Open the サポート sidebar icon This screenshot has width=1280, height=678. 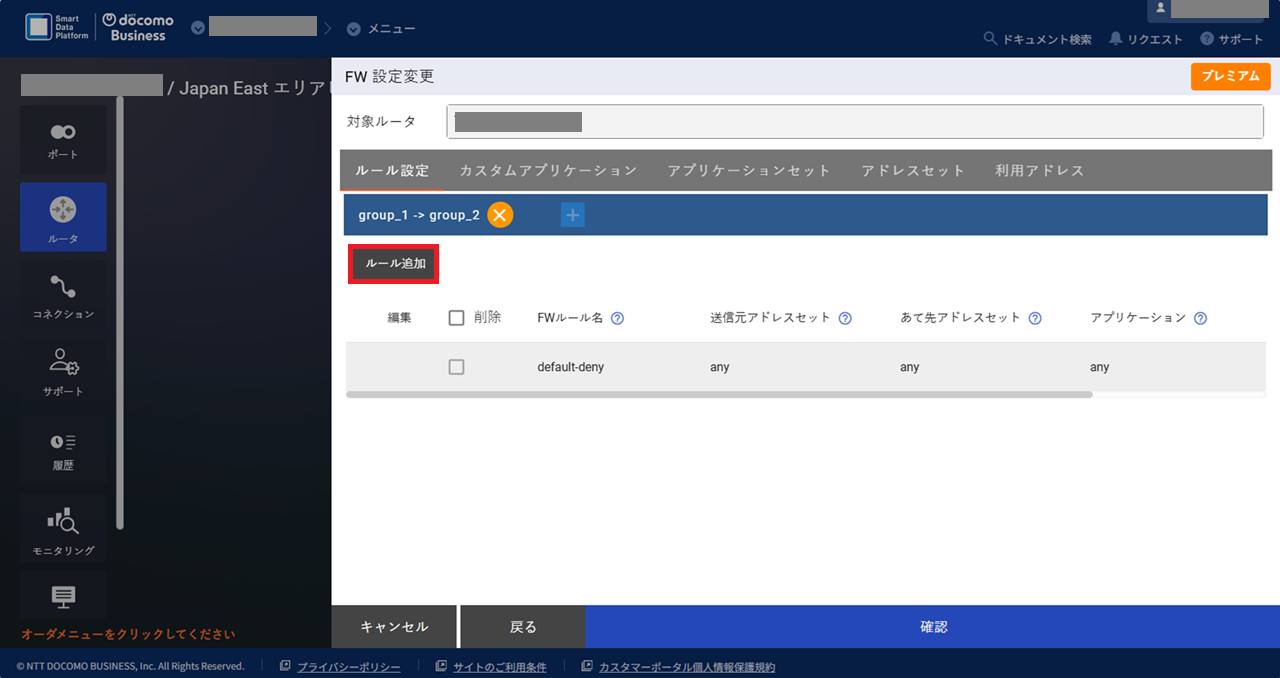tap(63, 370)
